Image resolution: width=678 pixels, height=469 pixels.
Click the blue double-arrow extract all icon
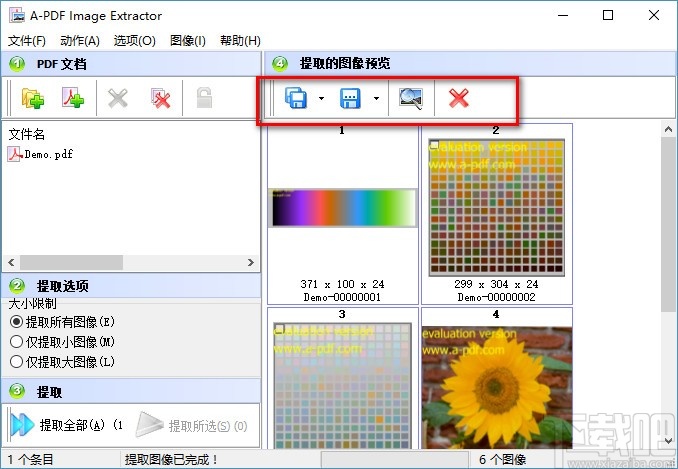coord(22,424)
